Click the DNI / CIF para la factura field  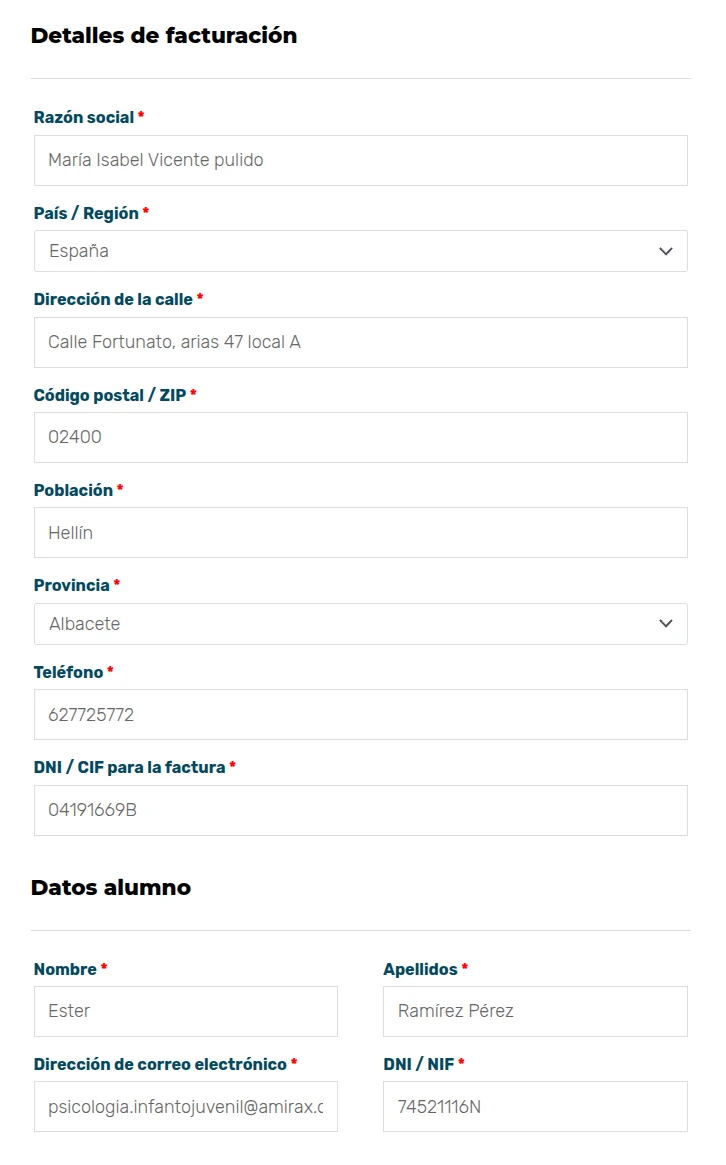click(360, 811)
